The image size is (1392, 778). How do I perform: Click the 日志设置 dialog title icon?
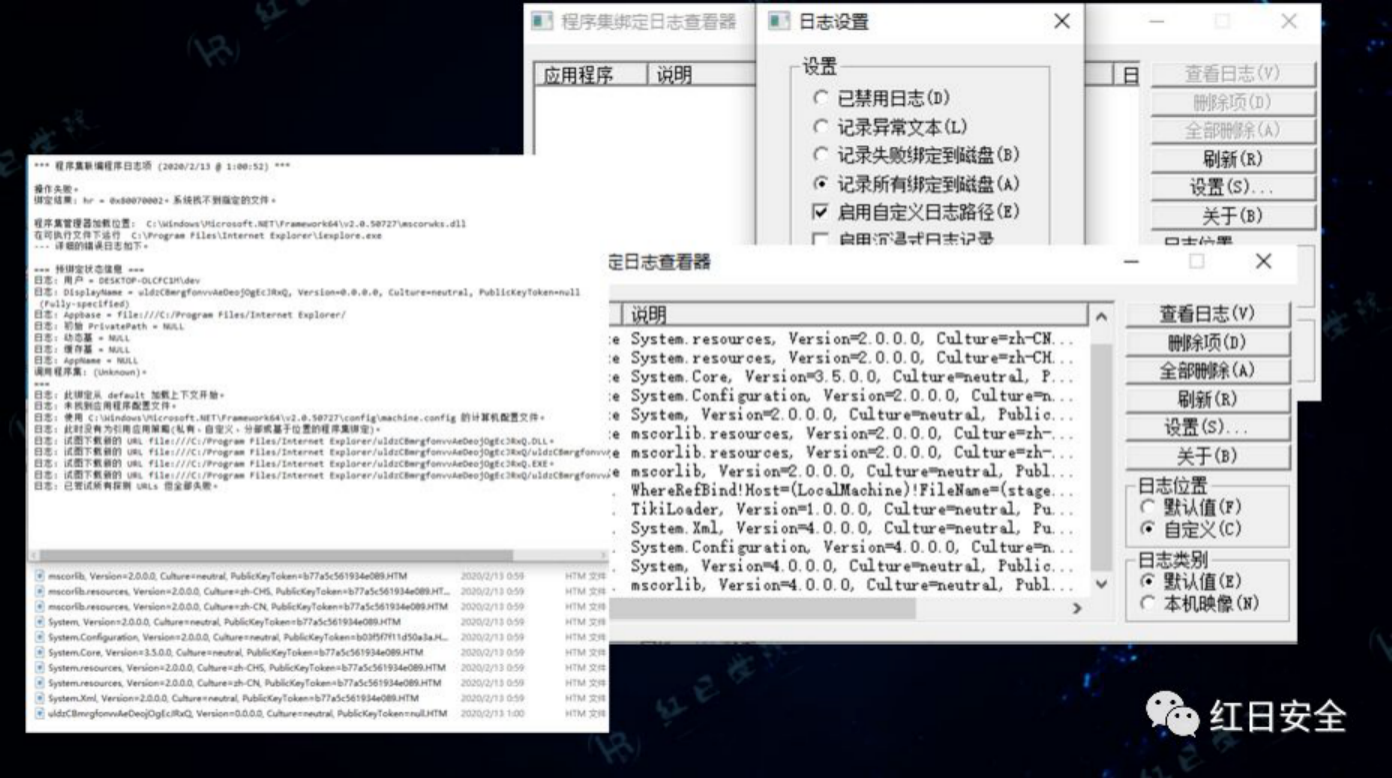(x=779, y=21)
